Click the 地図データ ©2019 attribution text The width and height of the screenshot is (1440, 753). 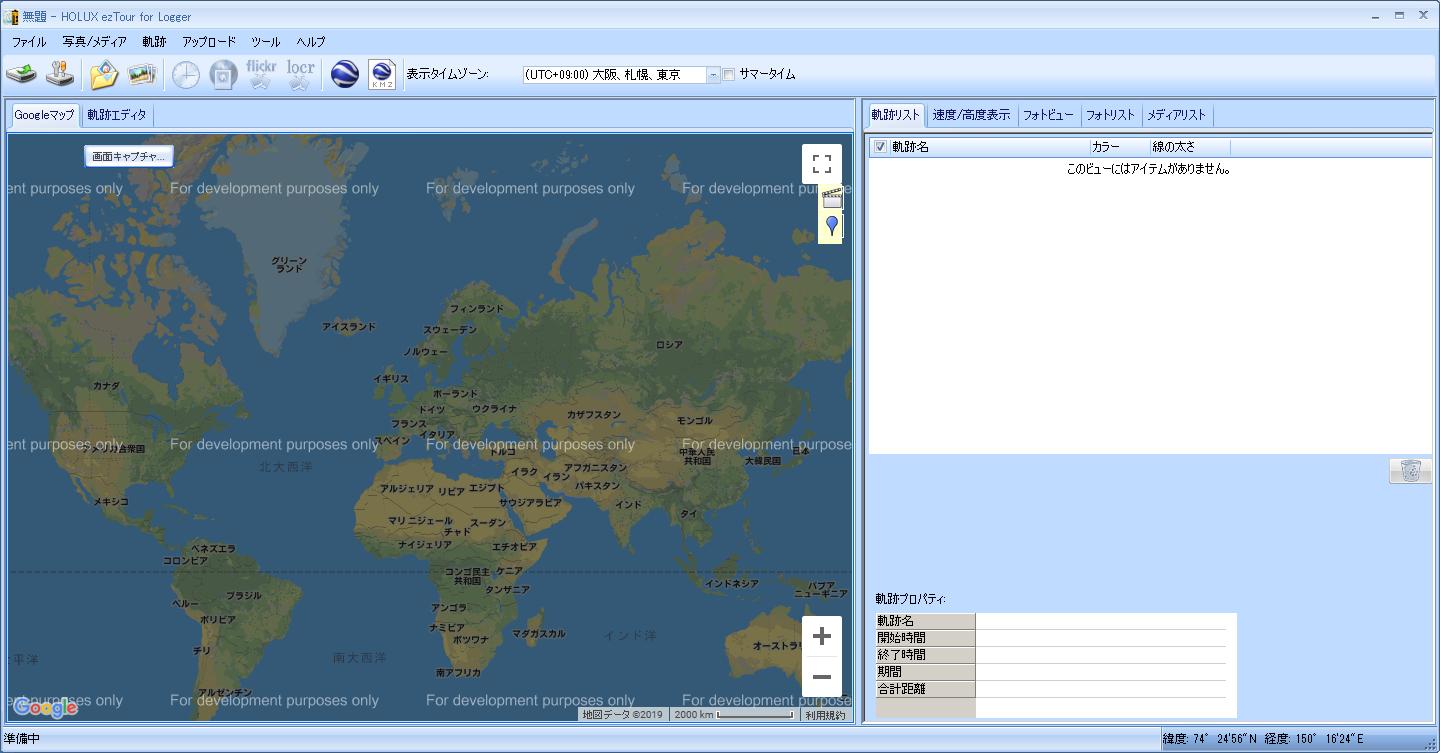tap(623, 715)
